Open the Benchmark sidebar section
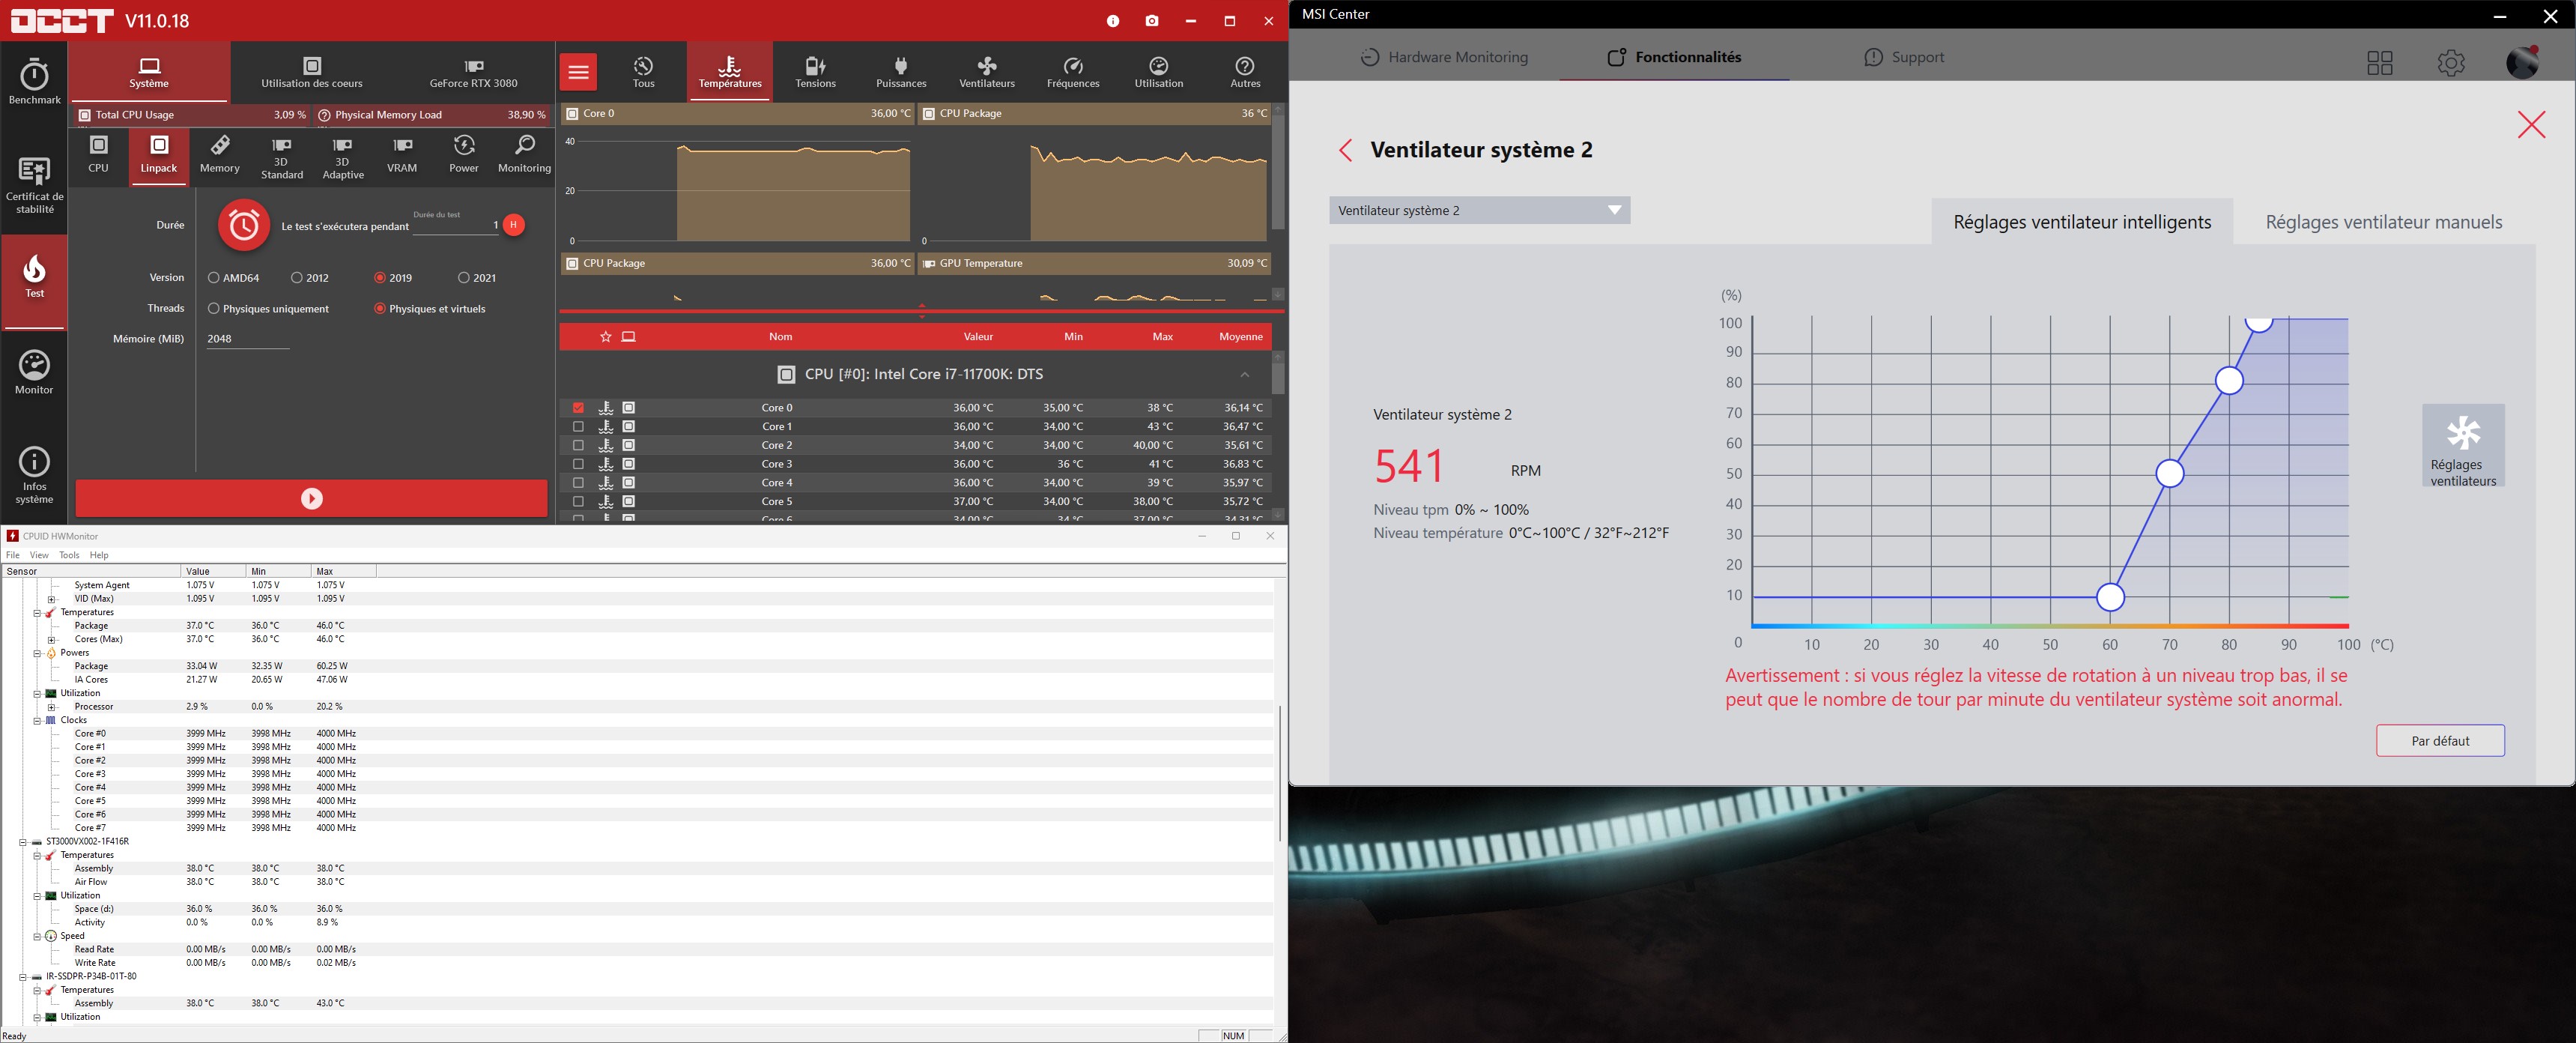2576x1043 pixels. click(34, 82)
